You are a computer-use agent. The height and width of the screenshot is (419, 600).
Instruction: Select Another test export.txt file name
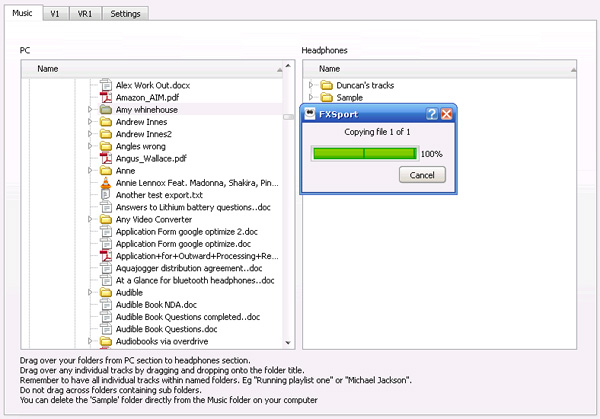(159, 195)
